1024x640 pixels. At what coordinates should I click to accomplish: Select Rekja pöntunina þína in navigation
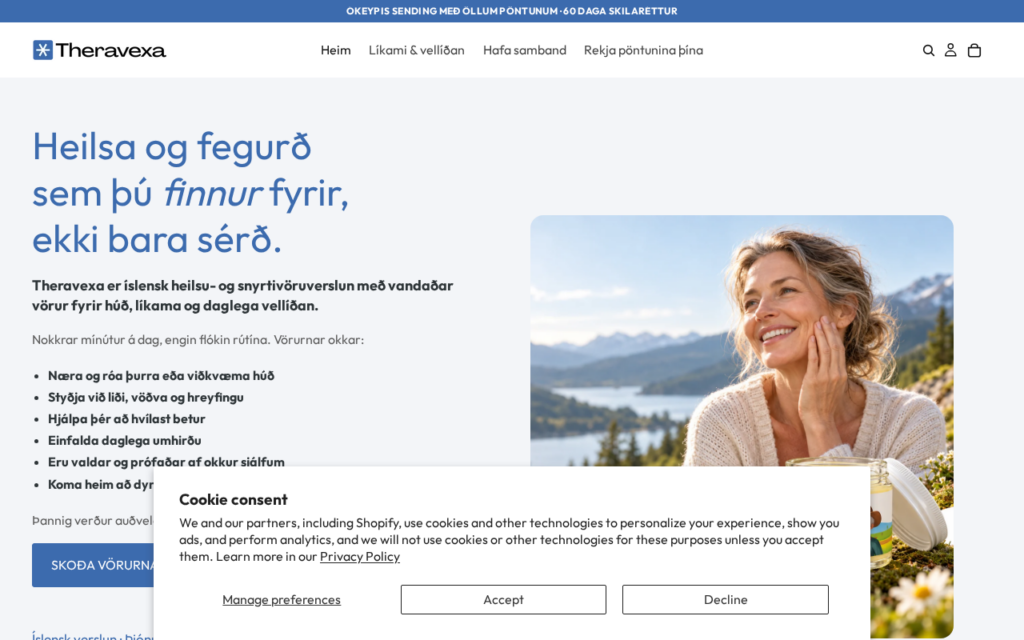(x=643, y=50)
